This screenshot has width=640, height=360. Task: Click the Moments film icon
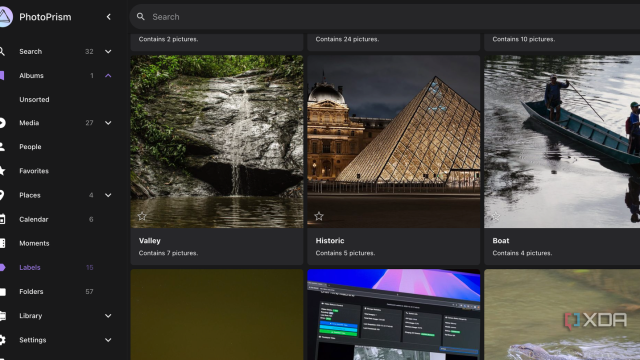tap(2, 243)
